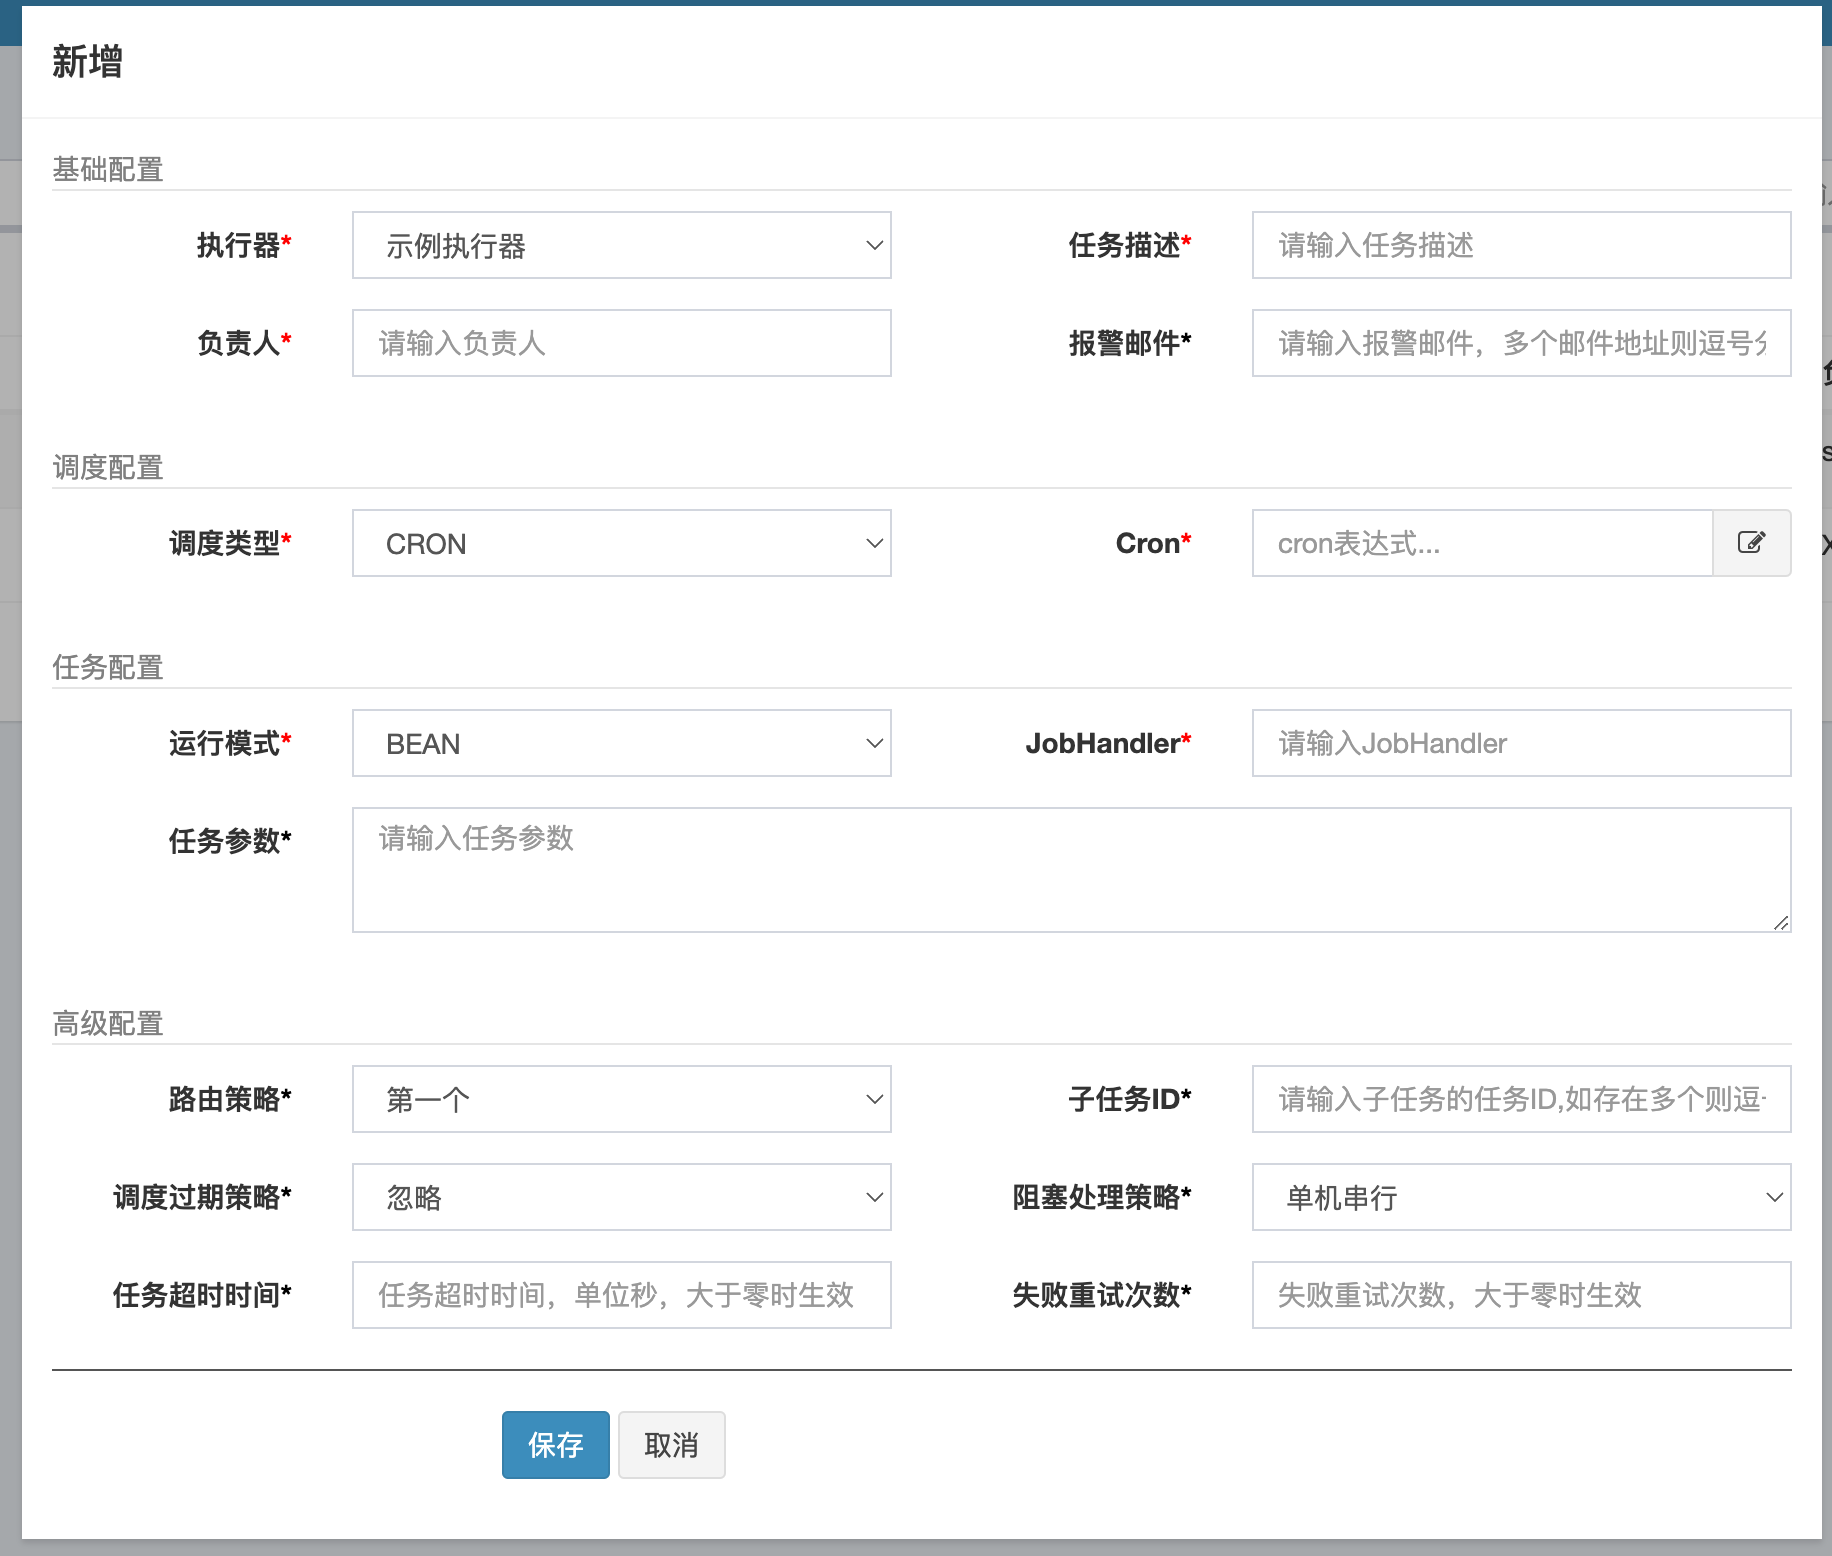Open the 调度过期策略 dropdown
1832x1556 pixels.
point(620,1197)
